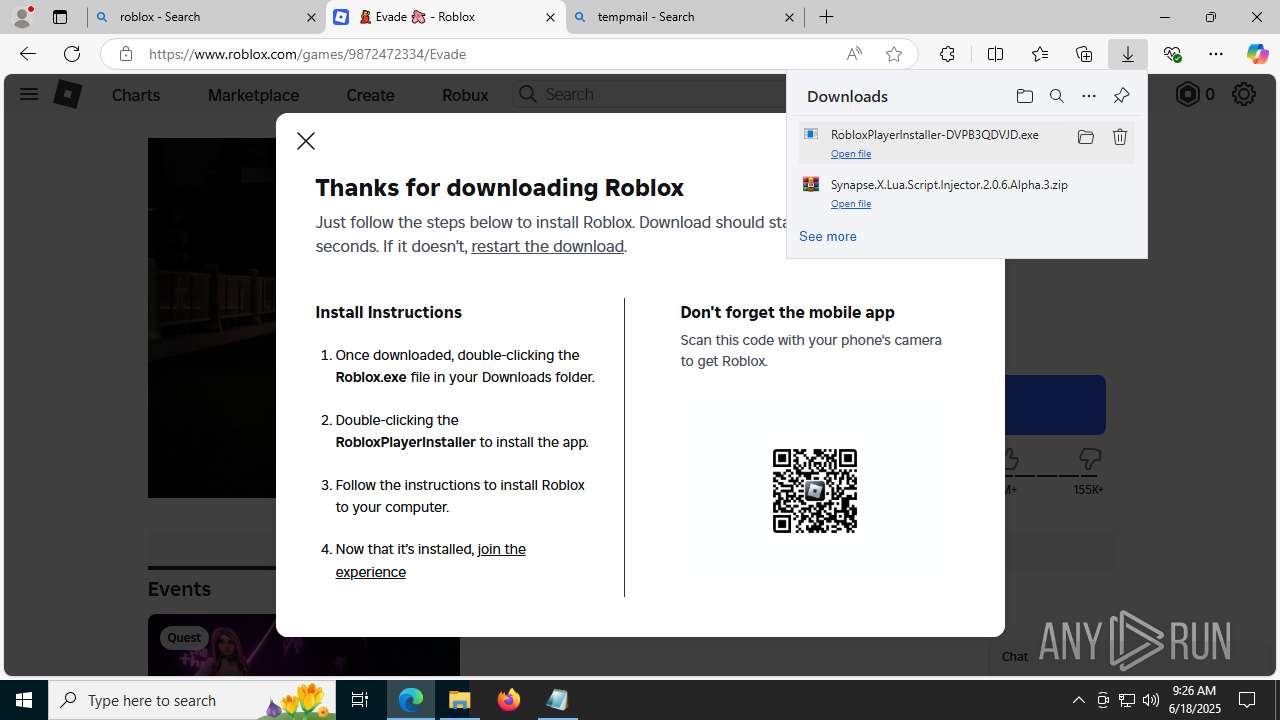
Task: Open Task View on taskbar
Action: tap(361, 700)
